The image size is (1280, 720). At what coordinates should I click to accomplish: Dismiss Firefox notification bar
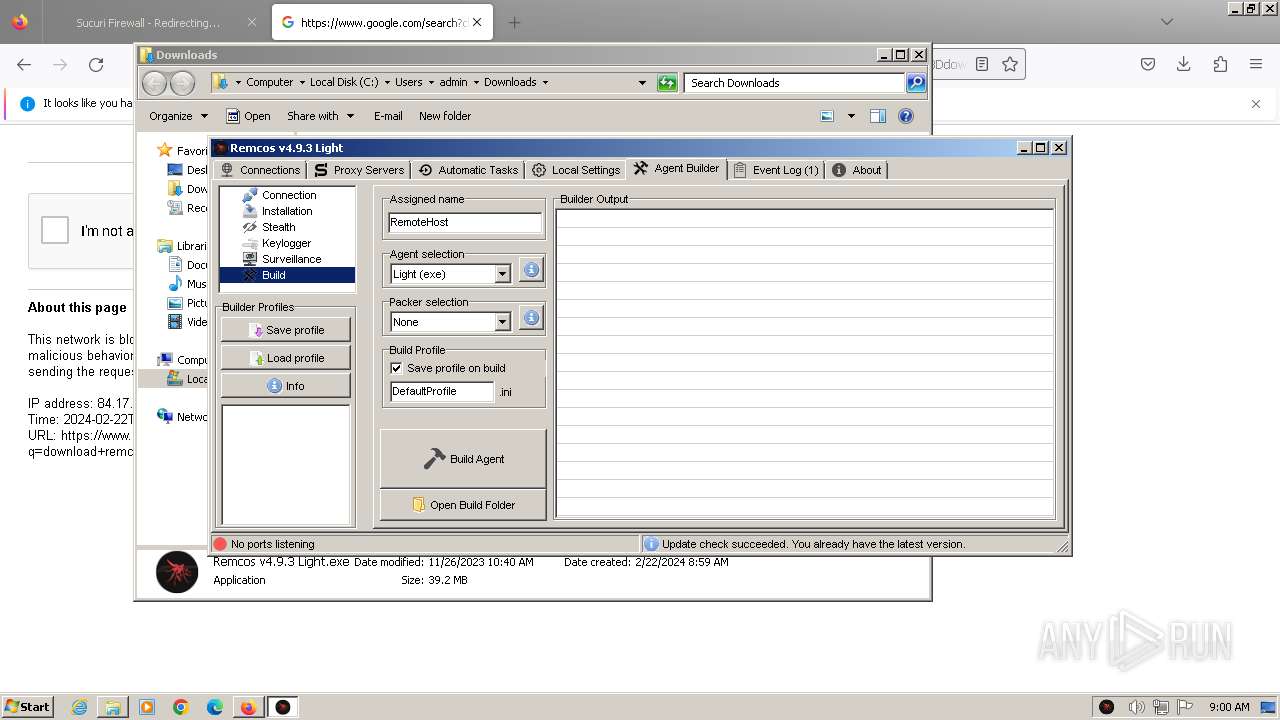[x=1256, y=104]
